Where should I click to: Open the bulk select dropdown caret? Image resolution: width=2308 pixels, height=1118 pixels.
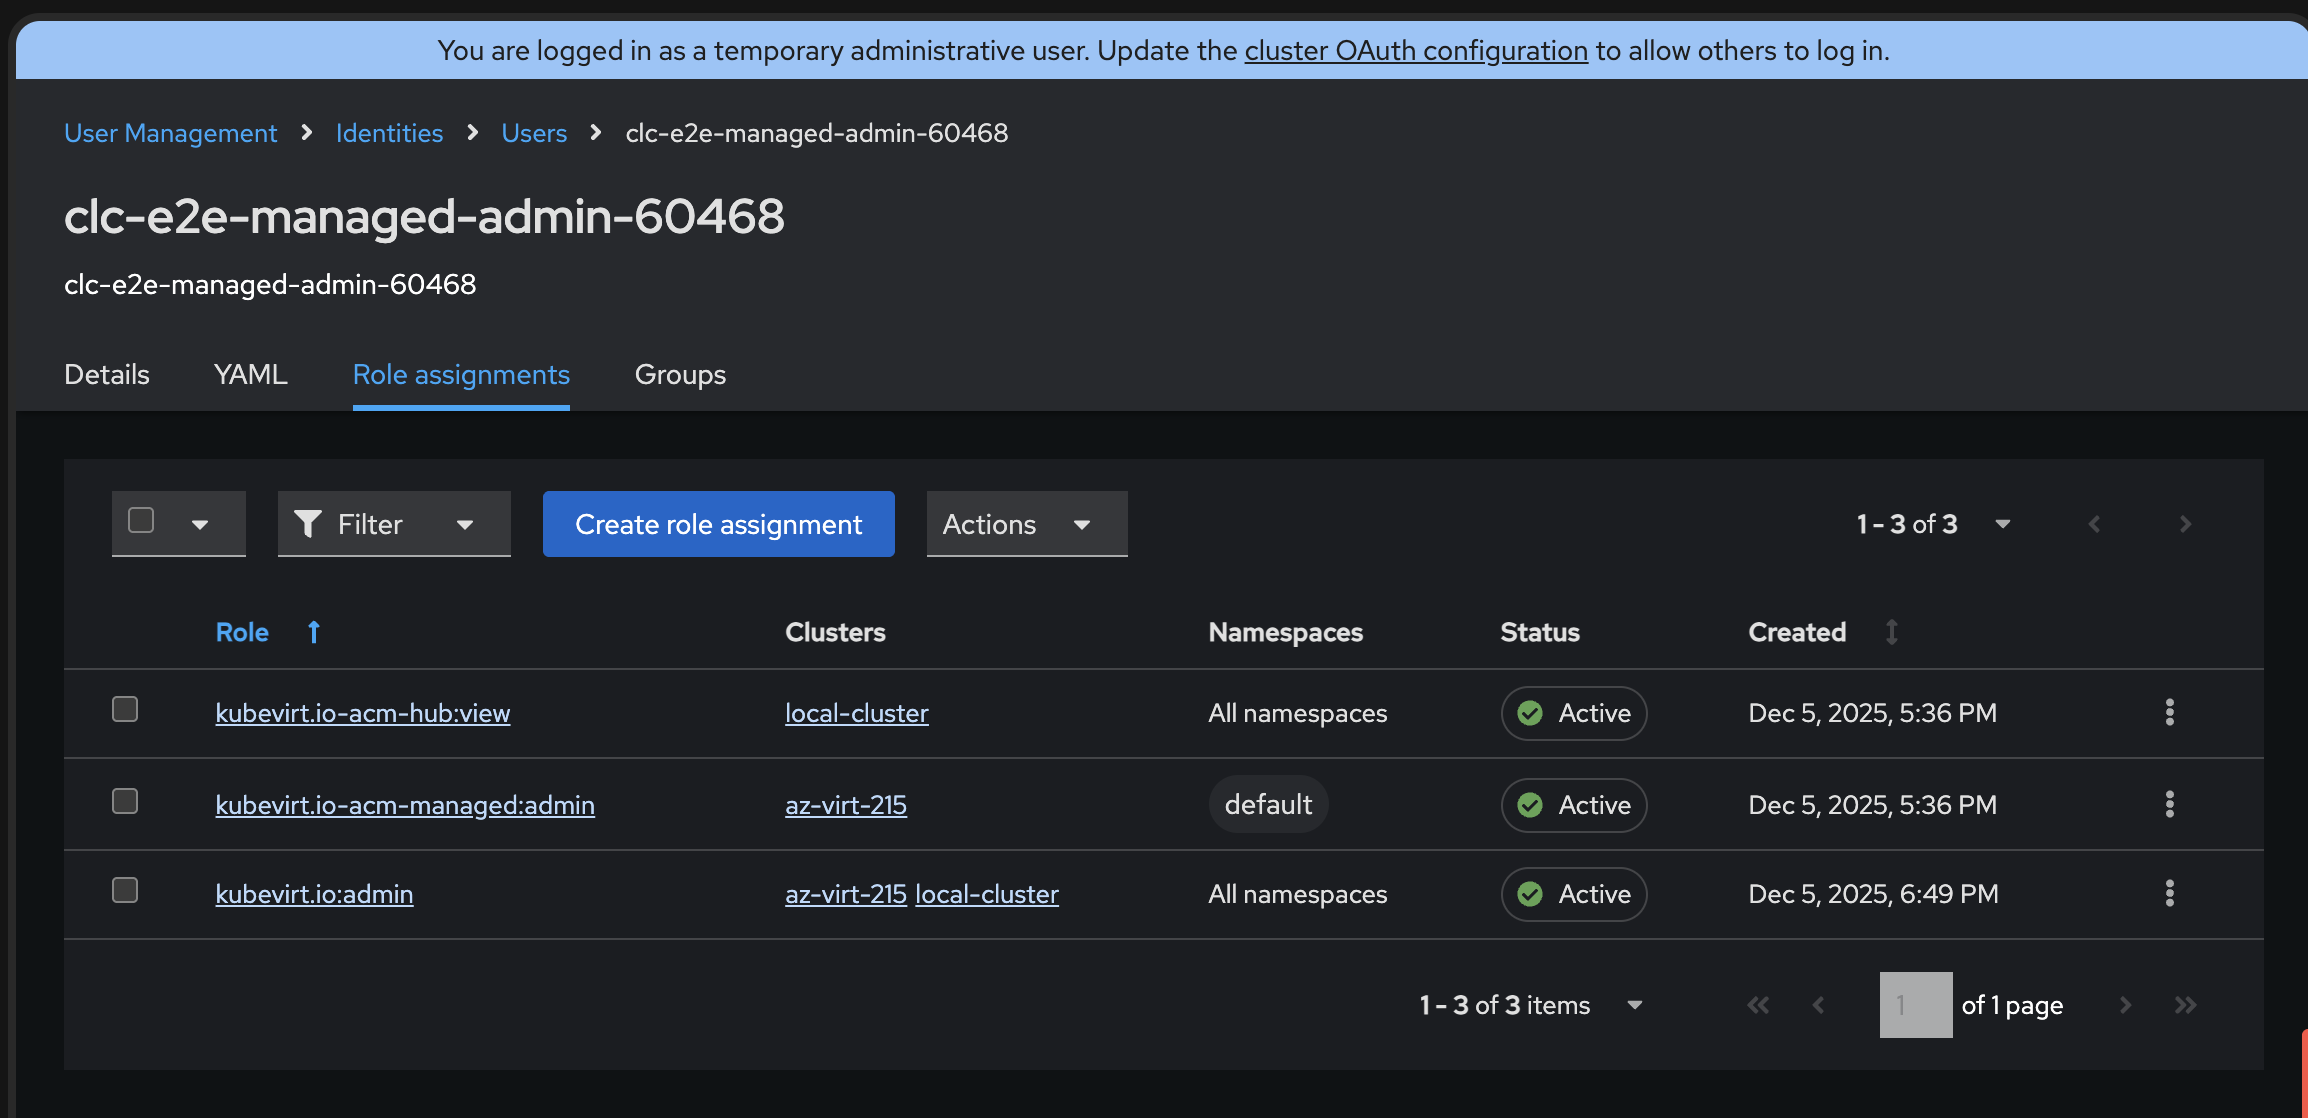200,524
